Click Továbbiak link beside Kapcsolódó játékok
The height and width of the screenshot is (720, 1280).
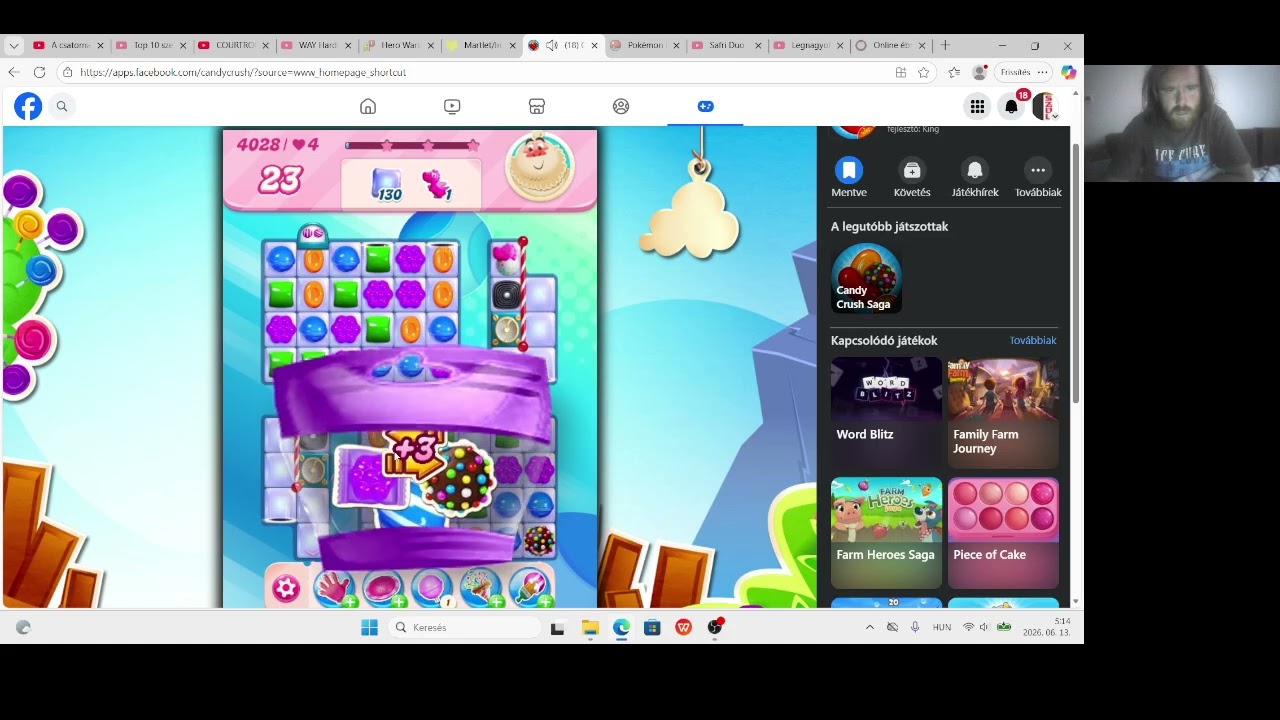[1033, 340]
